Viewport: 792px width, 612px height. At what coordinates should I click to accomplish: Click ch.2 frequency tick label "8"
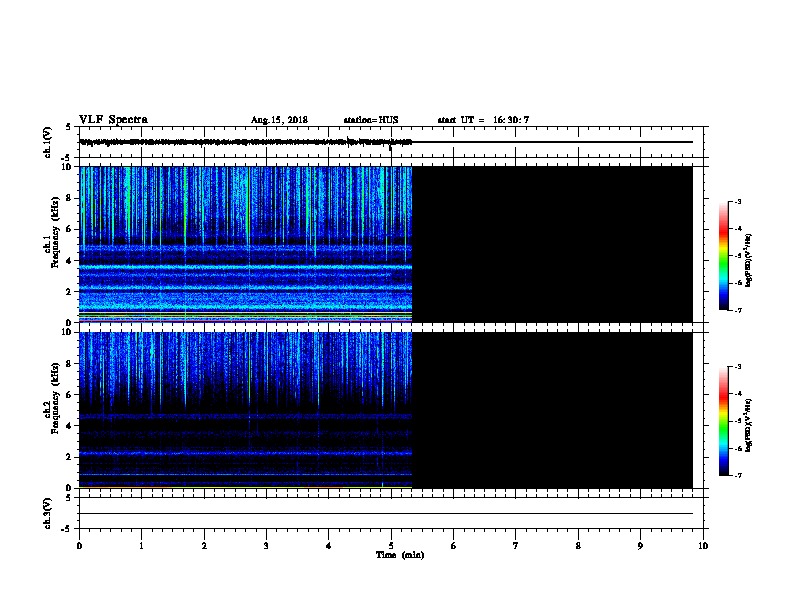[x=69, y=363]
